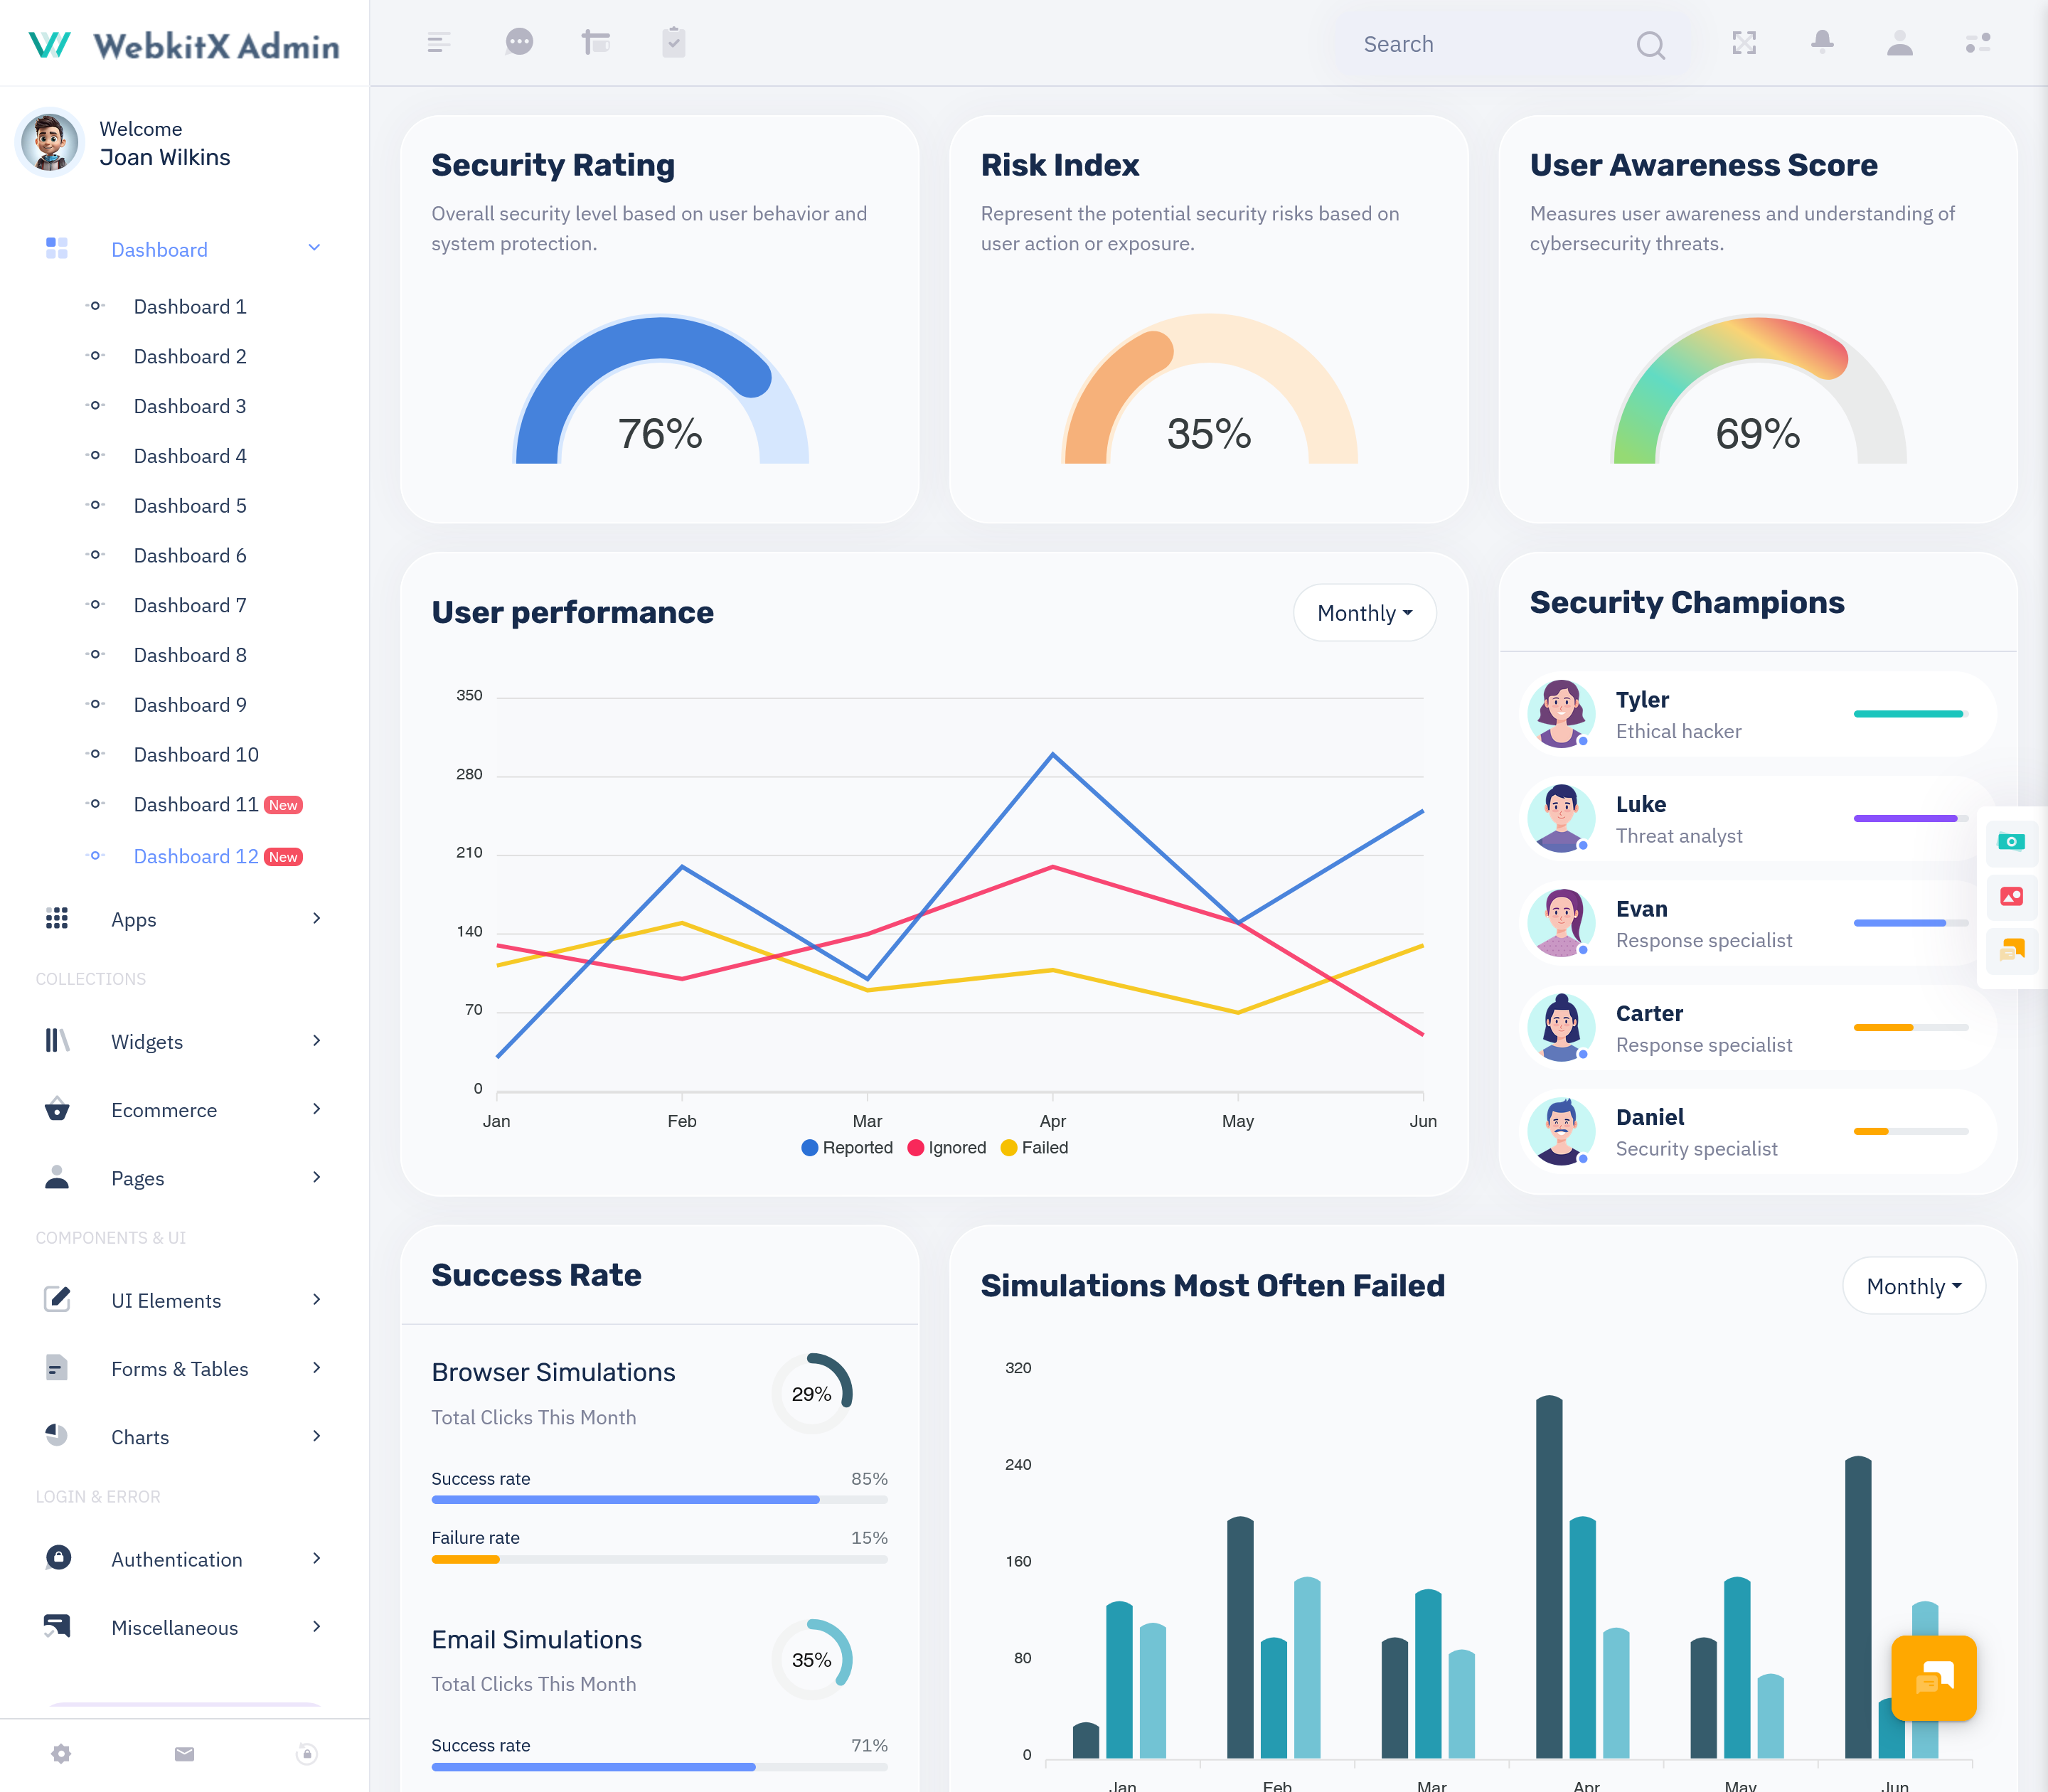Screen dimensions: 2048x1792
Task: Open the clipboard check icon in top bar
Action: [x=673, y=42]
